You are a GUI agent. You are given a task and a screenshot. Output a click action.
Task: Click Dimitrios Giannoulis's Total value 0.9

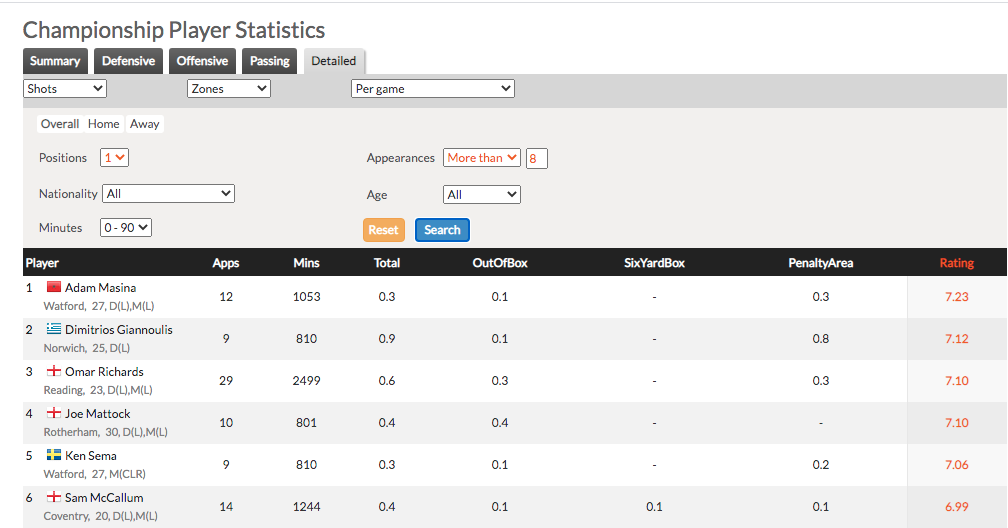coord(387,339)
